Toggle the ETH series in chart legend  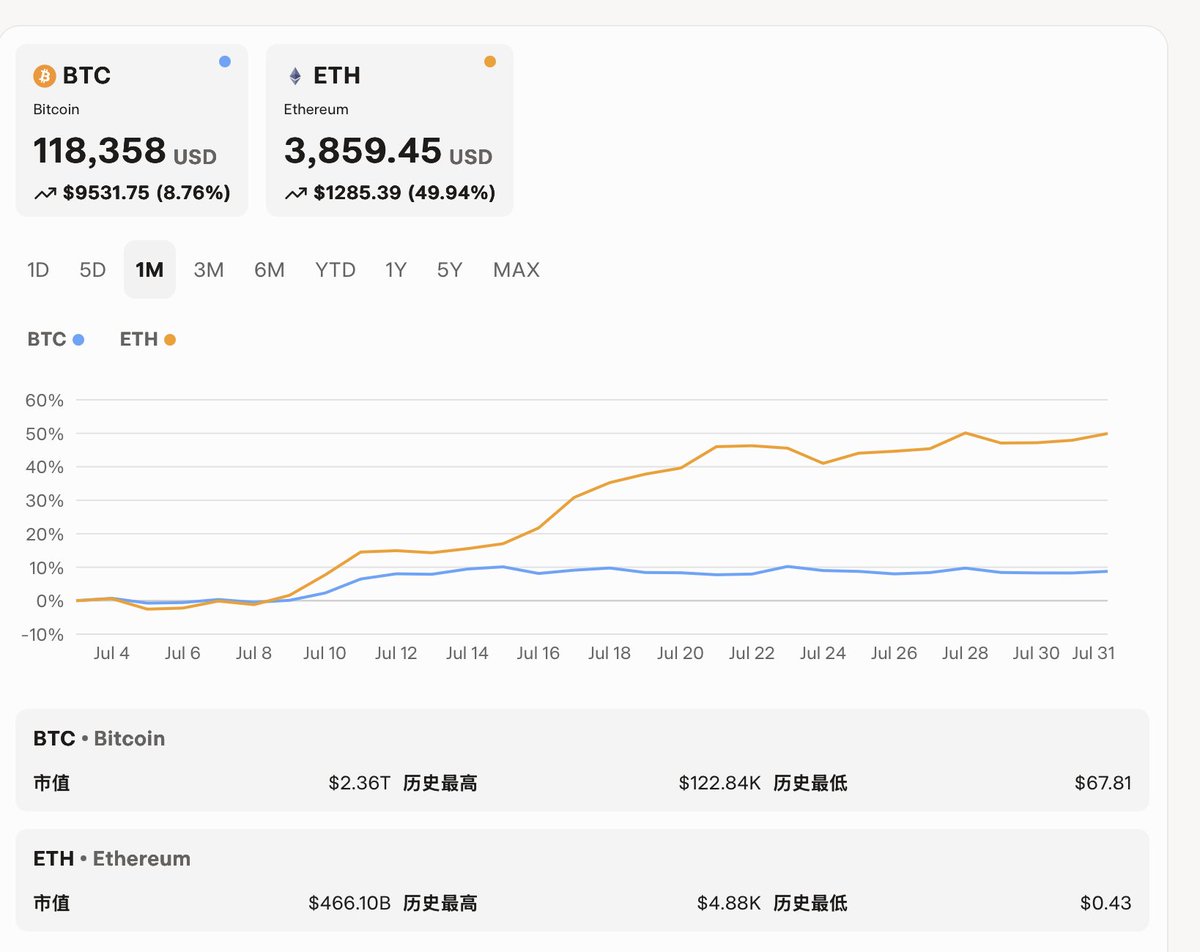(x=148, y=339)
